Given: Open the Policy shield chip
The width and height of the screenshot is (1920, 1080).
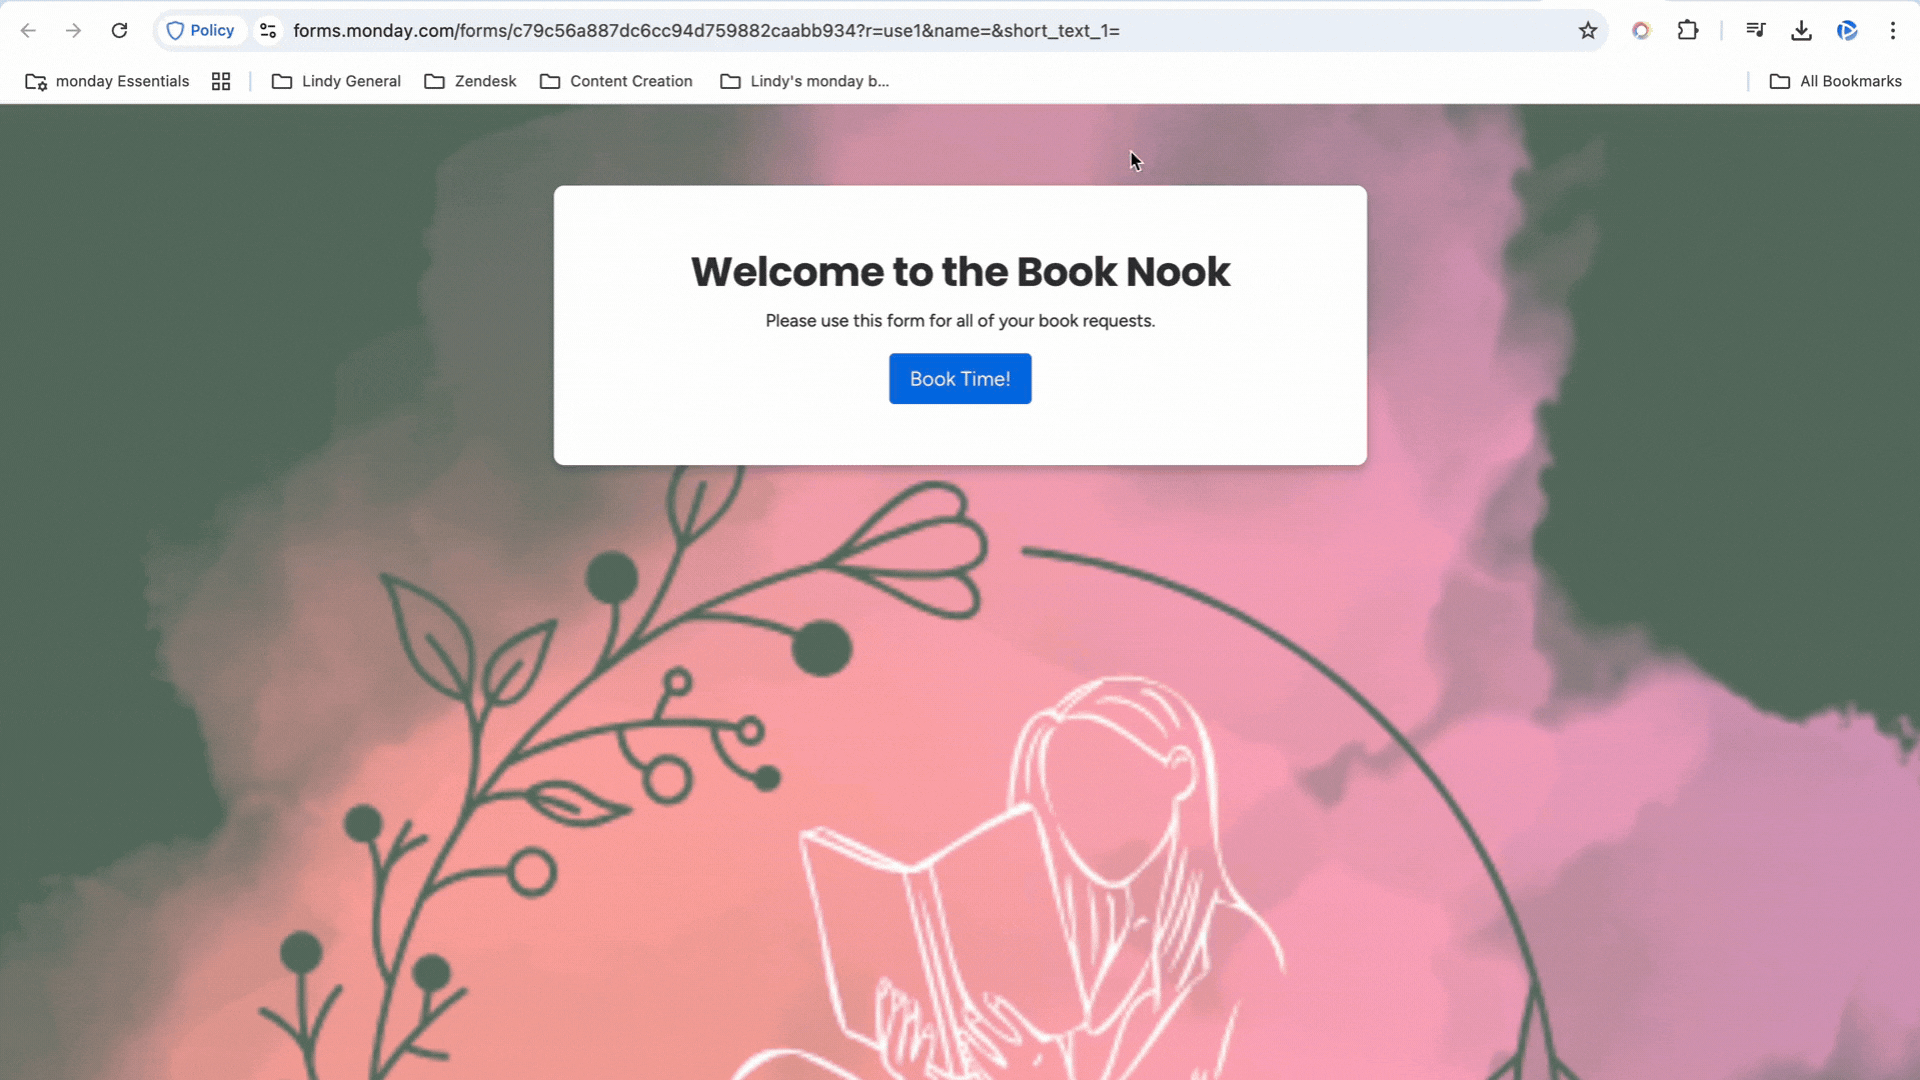Looking at the screenshot, I should click(201, 31).
